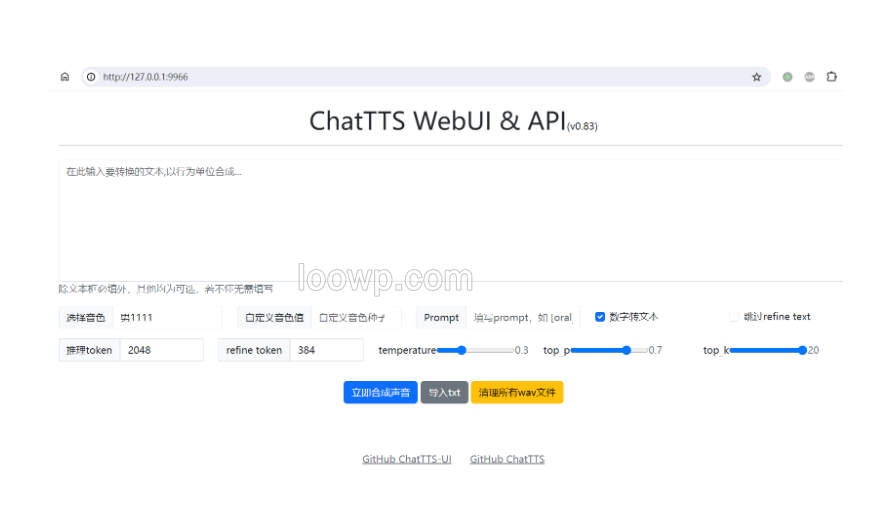
Task: Click the top_k value 20
Action: pyautogui.click(x=813, y=350)
